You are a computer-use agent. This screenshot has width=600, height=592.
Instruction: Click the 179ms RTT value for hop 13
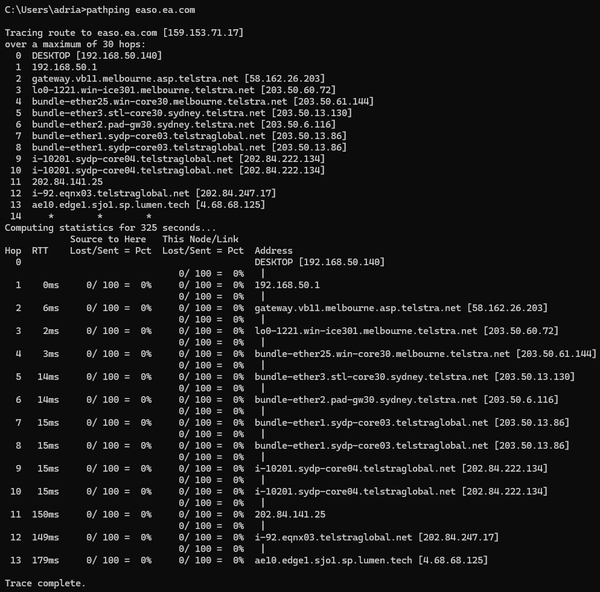44,560
